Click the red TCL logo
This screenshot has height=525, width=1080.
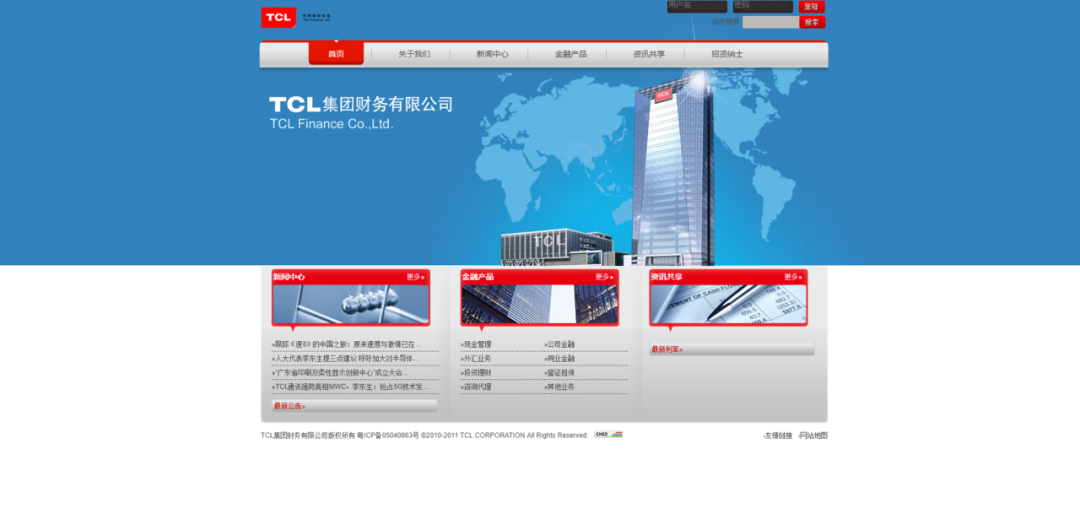(278, 17)
